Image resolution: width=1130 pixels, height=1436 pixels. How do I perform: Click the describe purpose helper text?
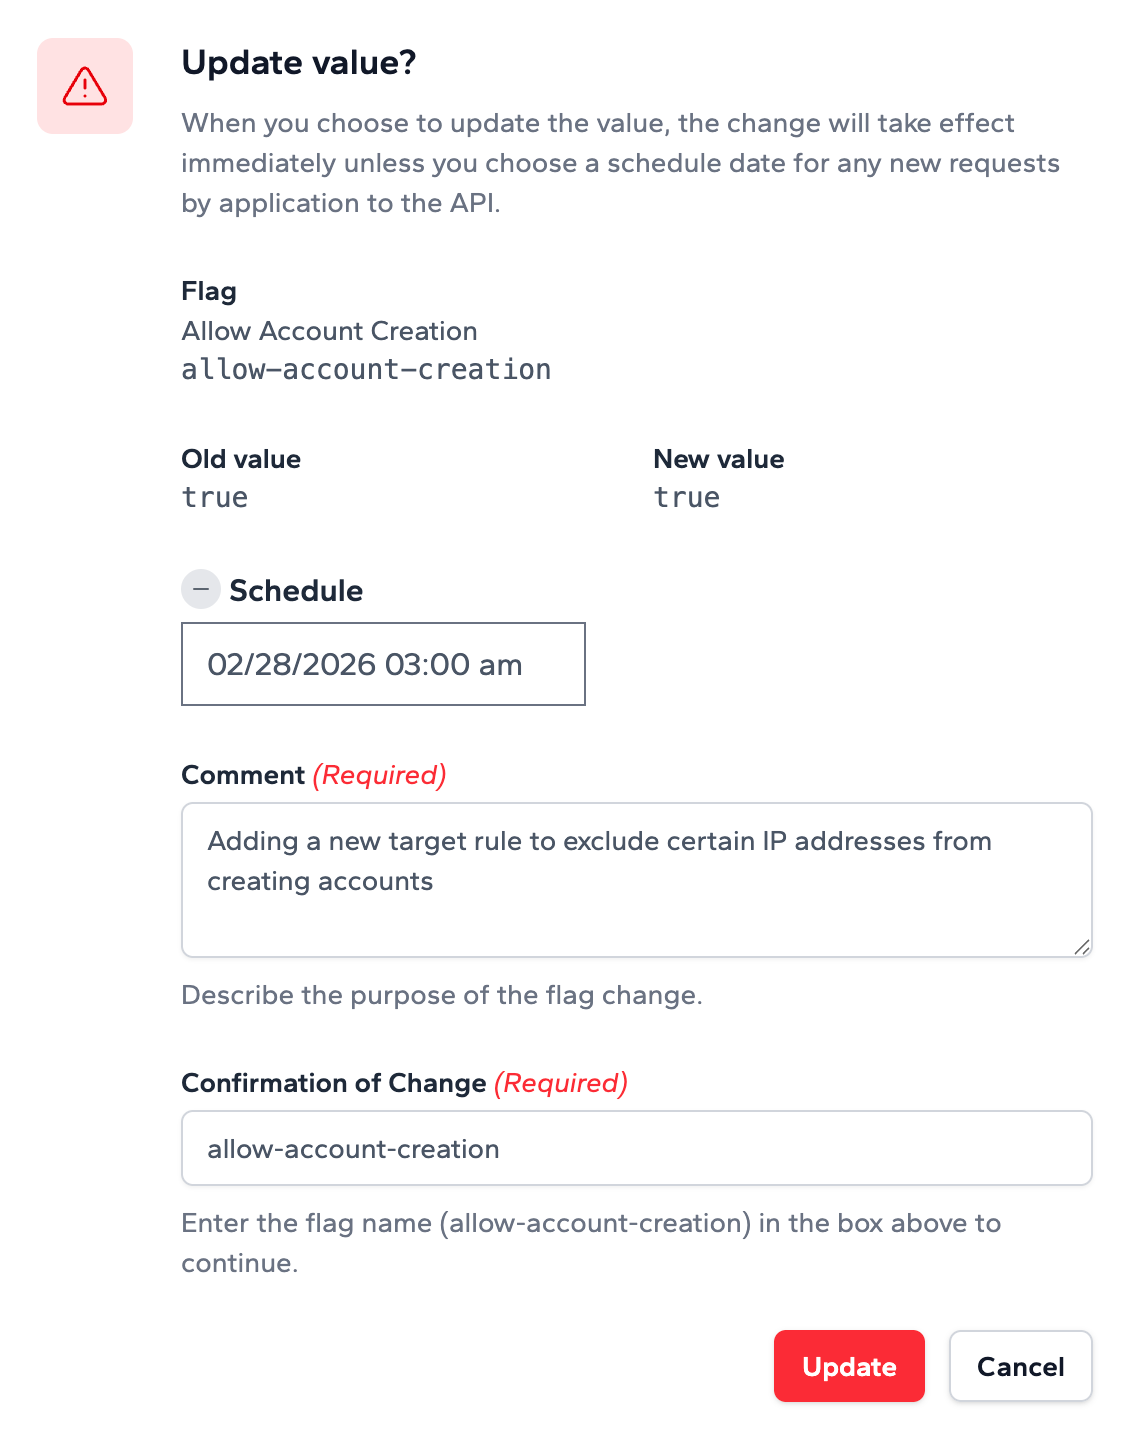point(442,995)
